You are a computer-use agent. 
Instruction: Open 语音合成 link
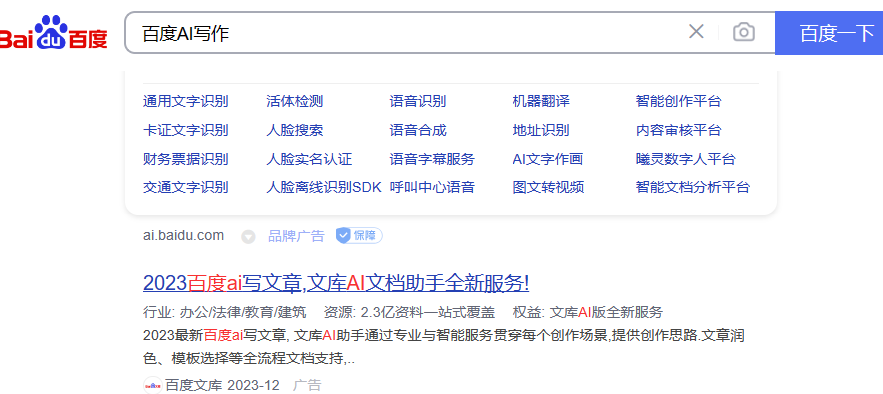[x=418, y=131]
